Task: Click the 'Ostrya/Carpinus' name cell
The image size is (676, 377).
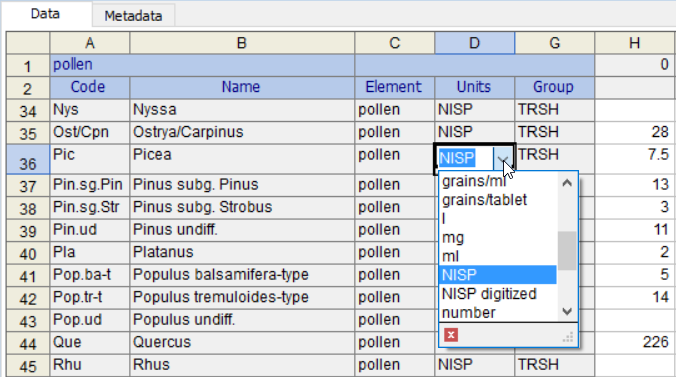Action: [x=242, y=133]
